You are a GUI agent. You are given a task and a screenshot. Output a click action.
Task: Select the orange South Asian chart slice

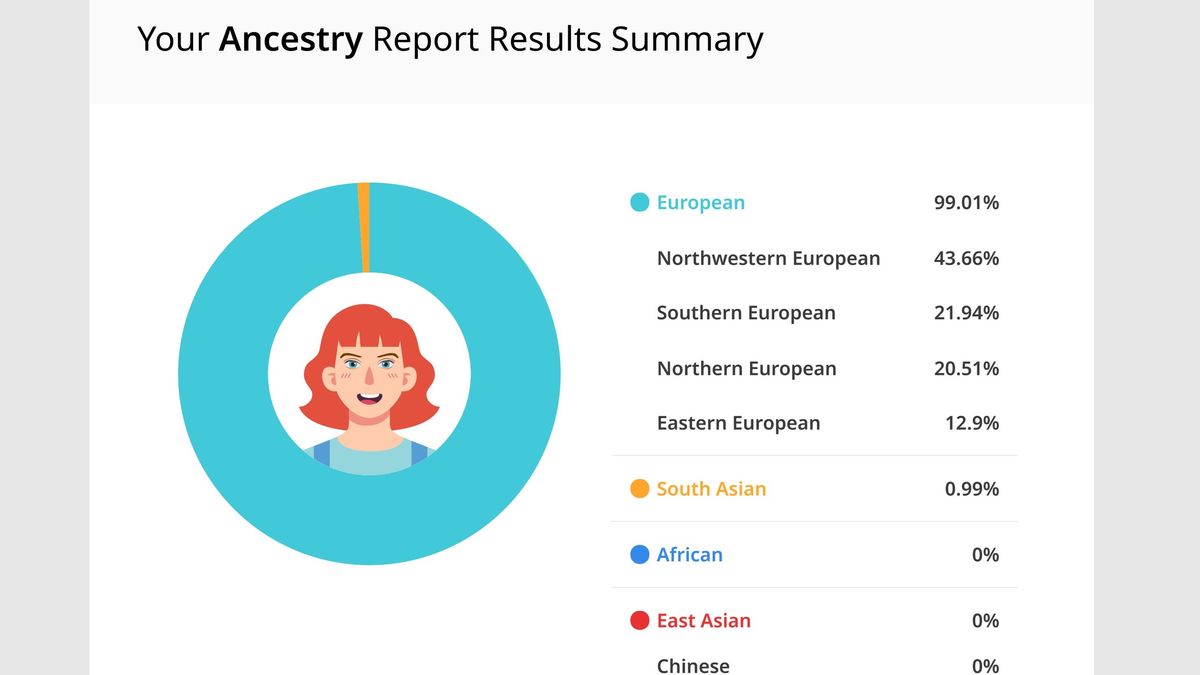[367, 225]
